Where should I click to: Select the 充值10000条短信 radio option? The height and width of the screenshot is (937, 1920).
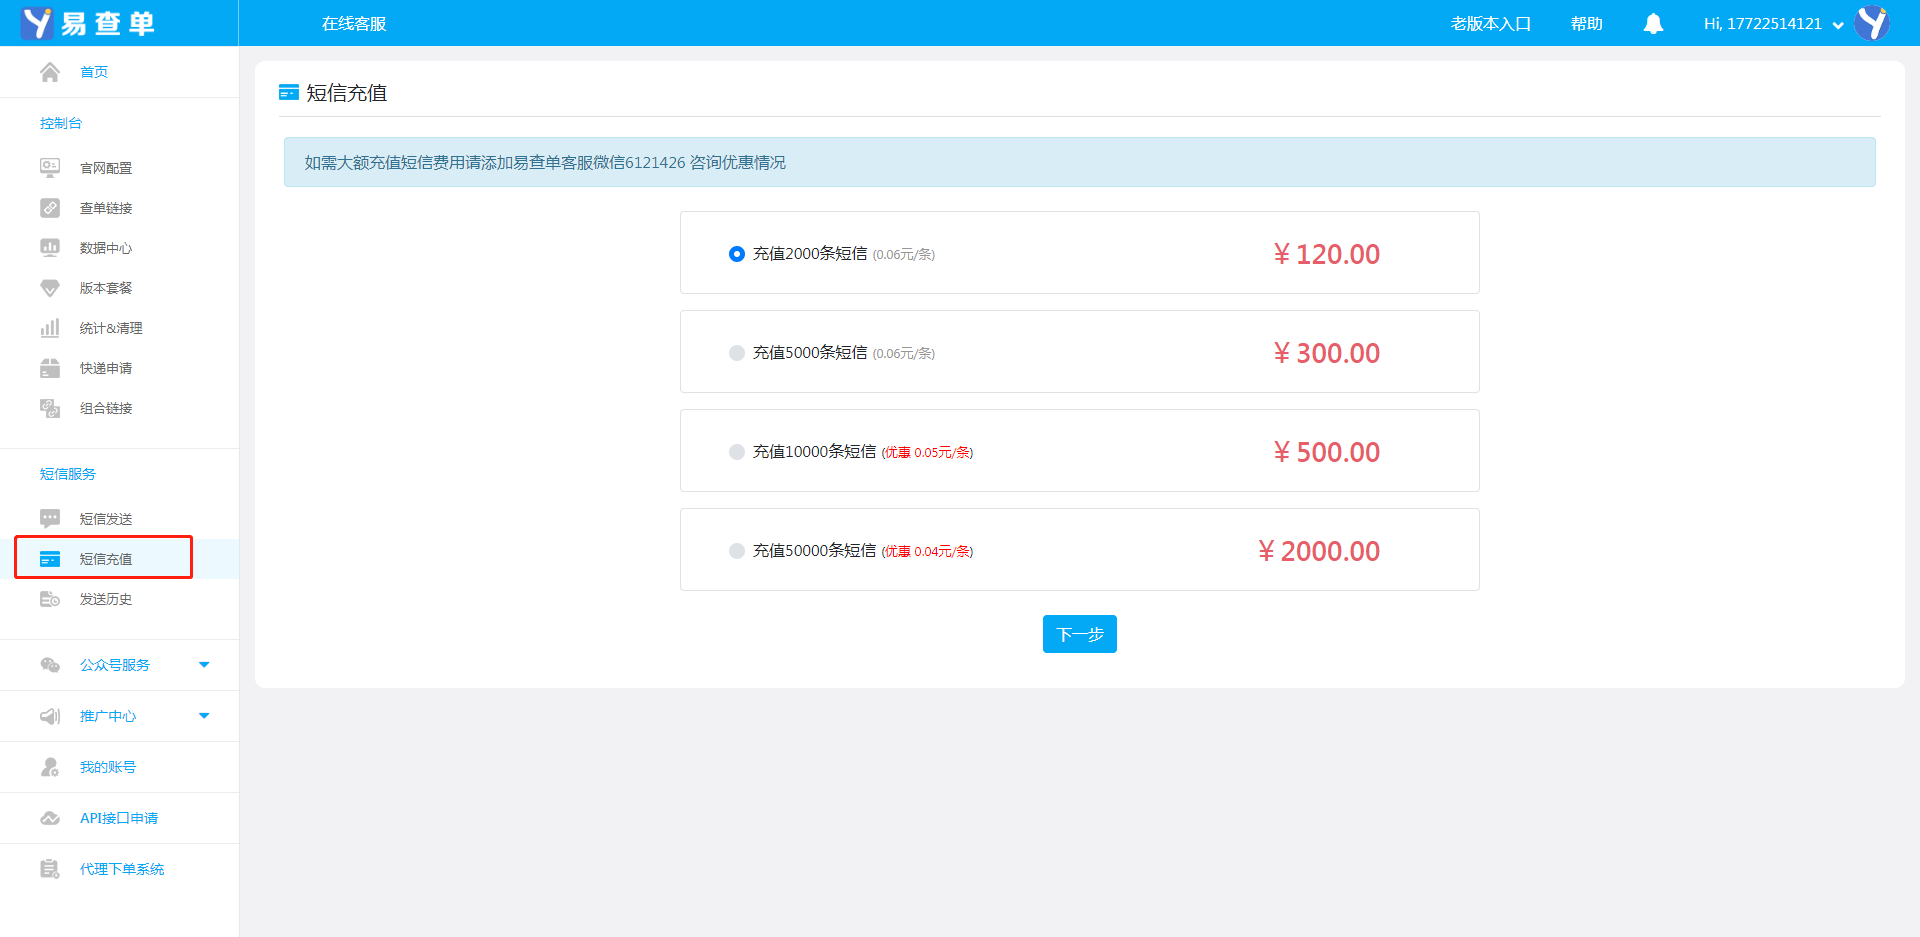pos(737,452)
